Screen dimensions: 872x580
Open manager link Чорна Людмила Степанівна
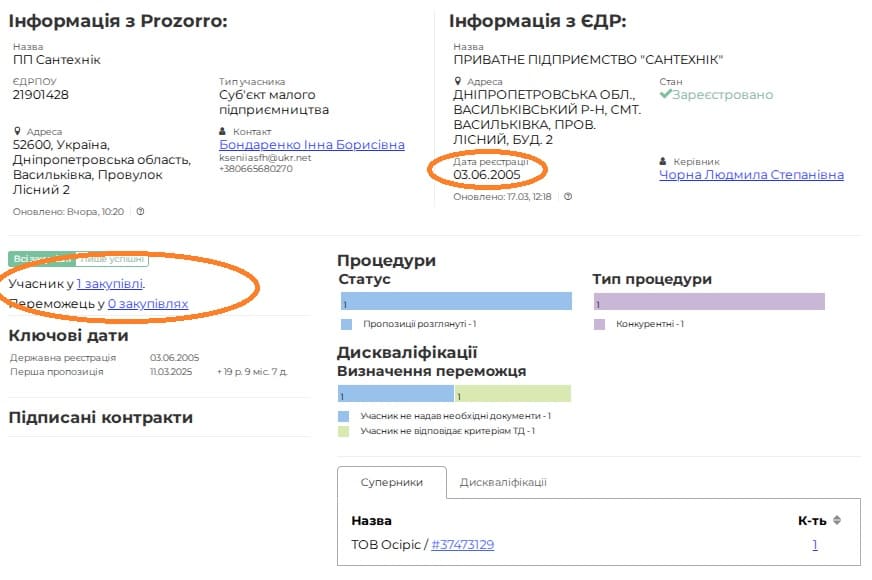tap(751, 175)
